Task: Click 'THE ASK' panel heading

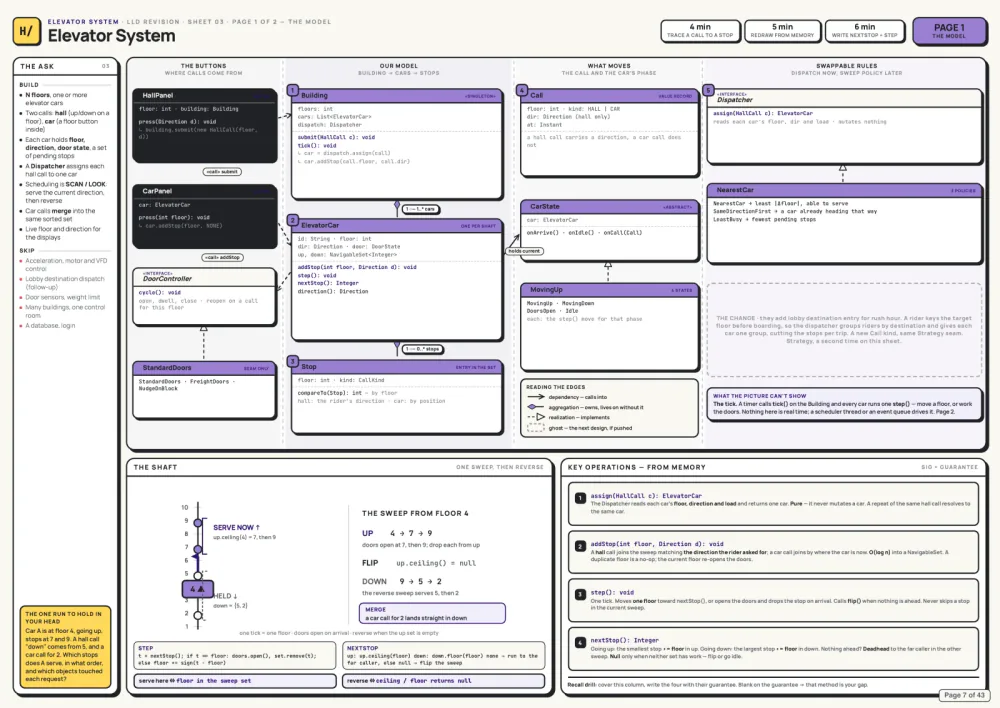Action: click(x=37, y=66)
